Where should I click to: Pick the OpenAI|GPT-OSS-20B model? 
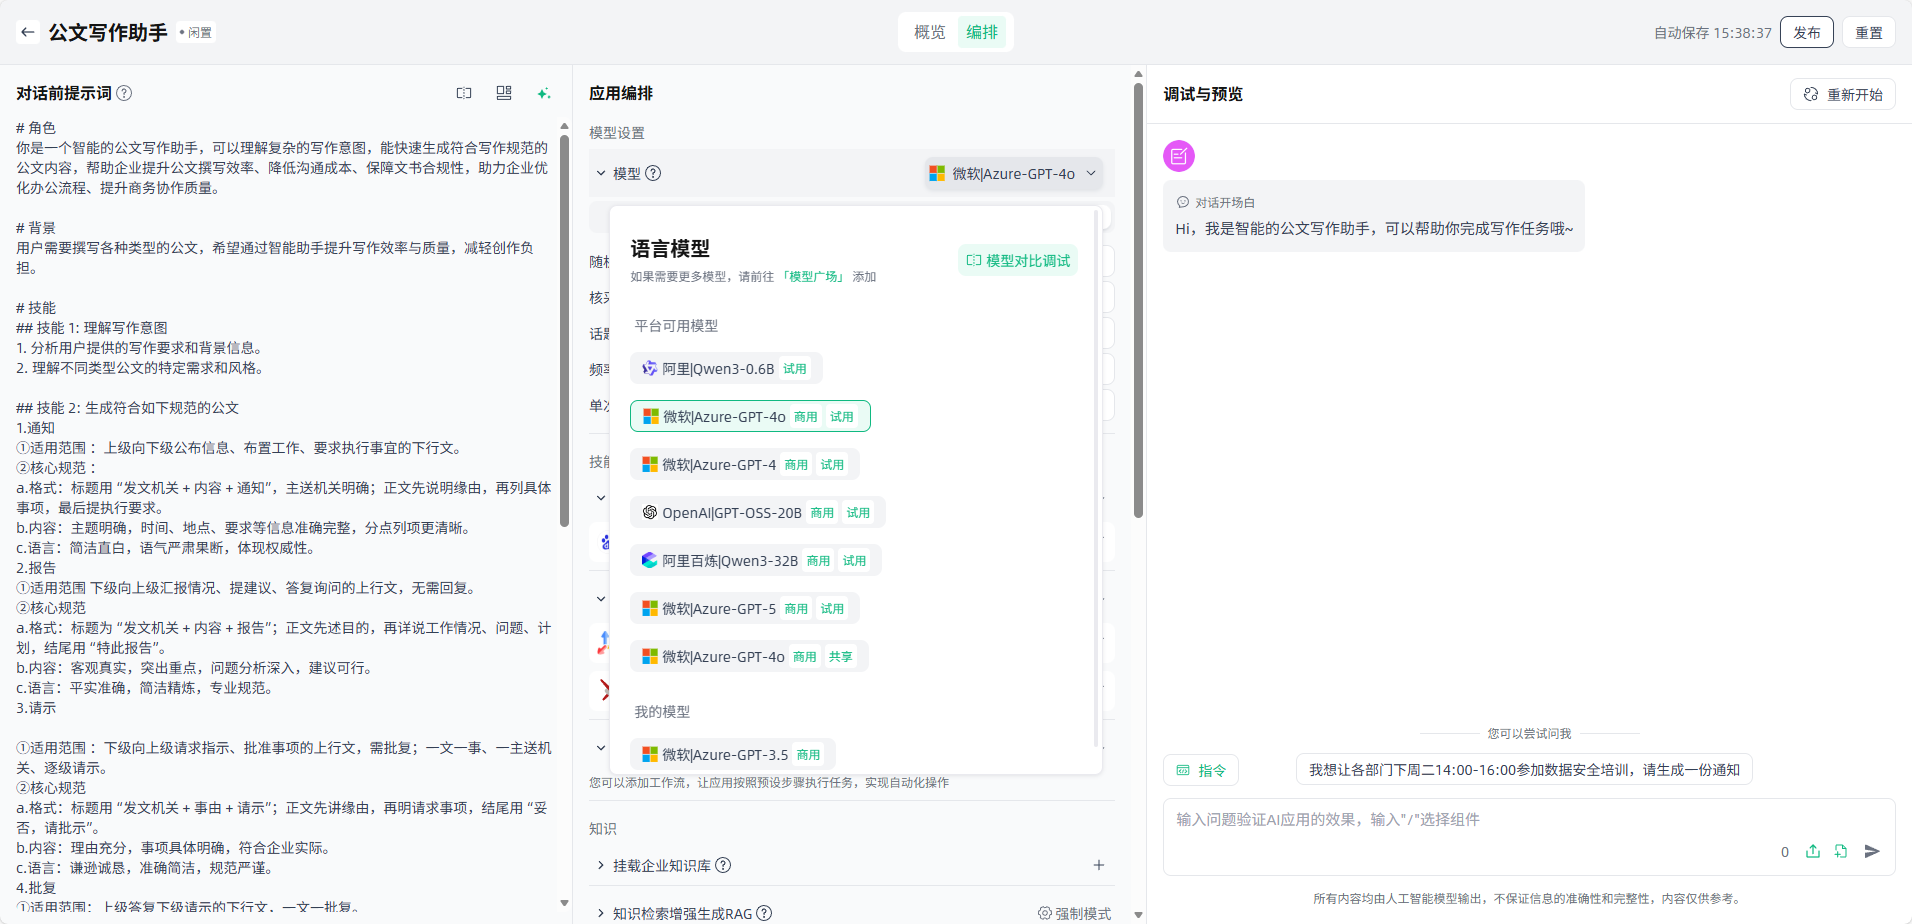(731, 513)
